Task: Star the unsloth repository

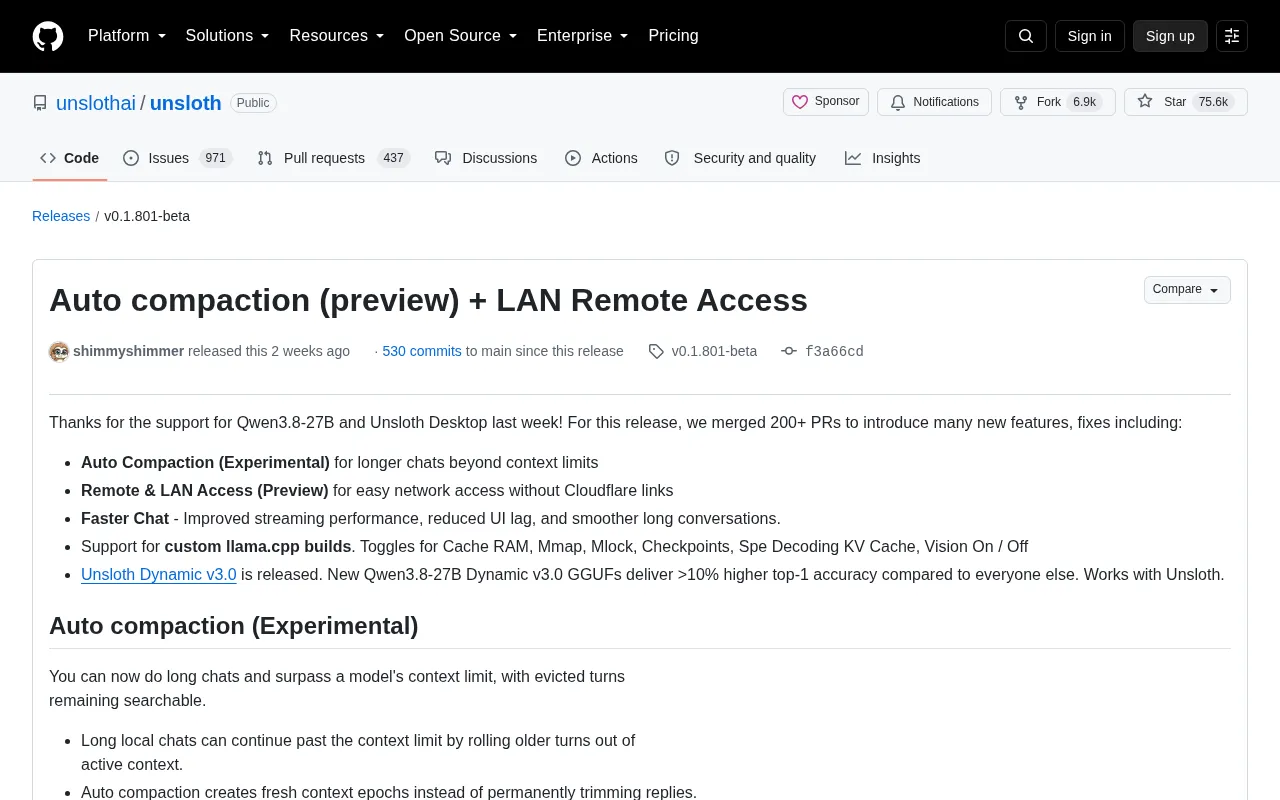Action: coord(1186,102)
